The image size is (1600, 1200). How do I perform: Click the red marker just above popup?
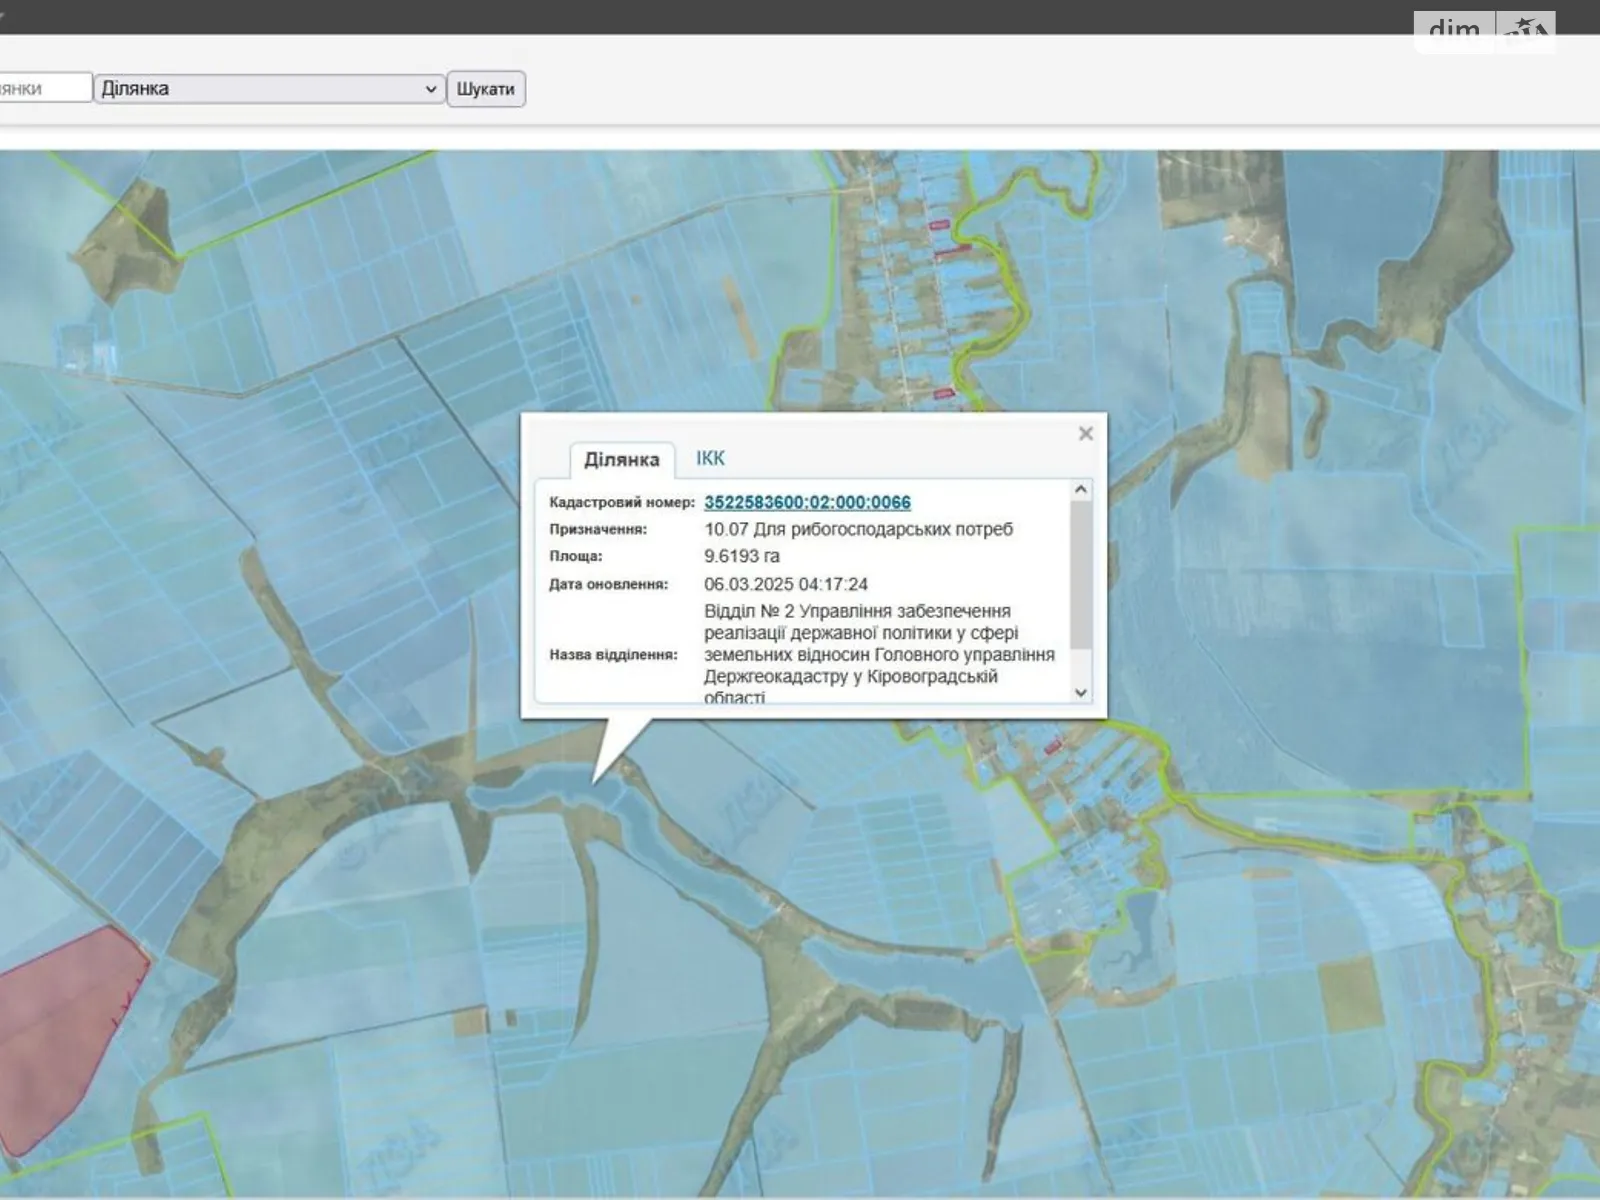pos(943,395)
